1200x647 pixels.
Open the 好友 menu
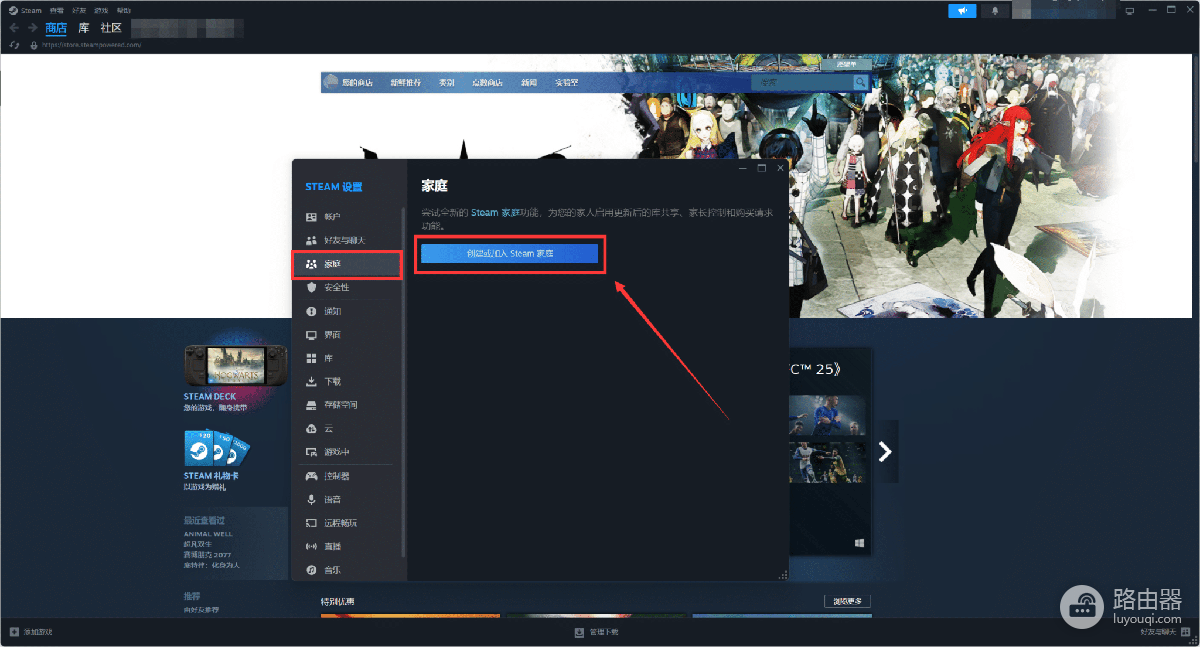(79, 10)
